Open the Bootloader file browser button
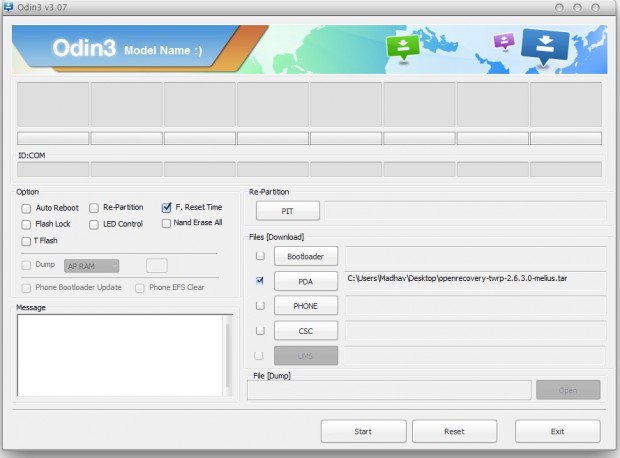Viewport: 620px width, 458px height. pyautogui.click(x=305, y=257)
